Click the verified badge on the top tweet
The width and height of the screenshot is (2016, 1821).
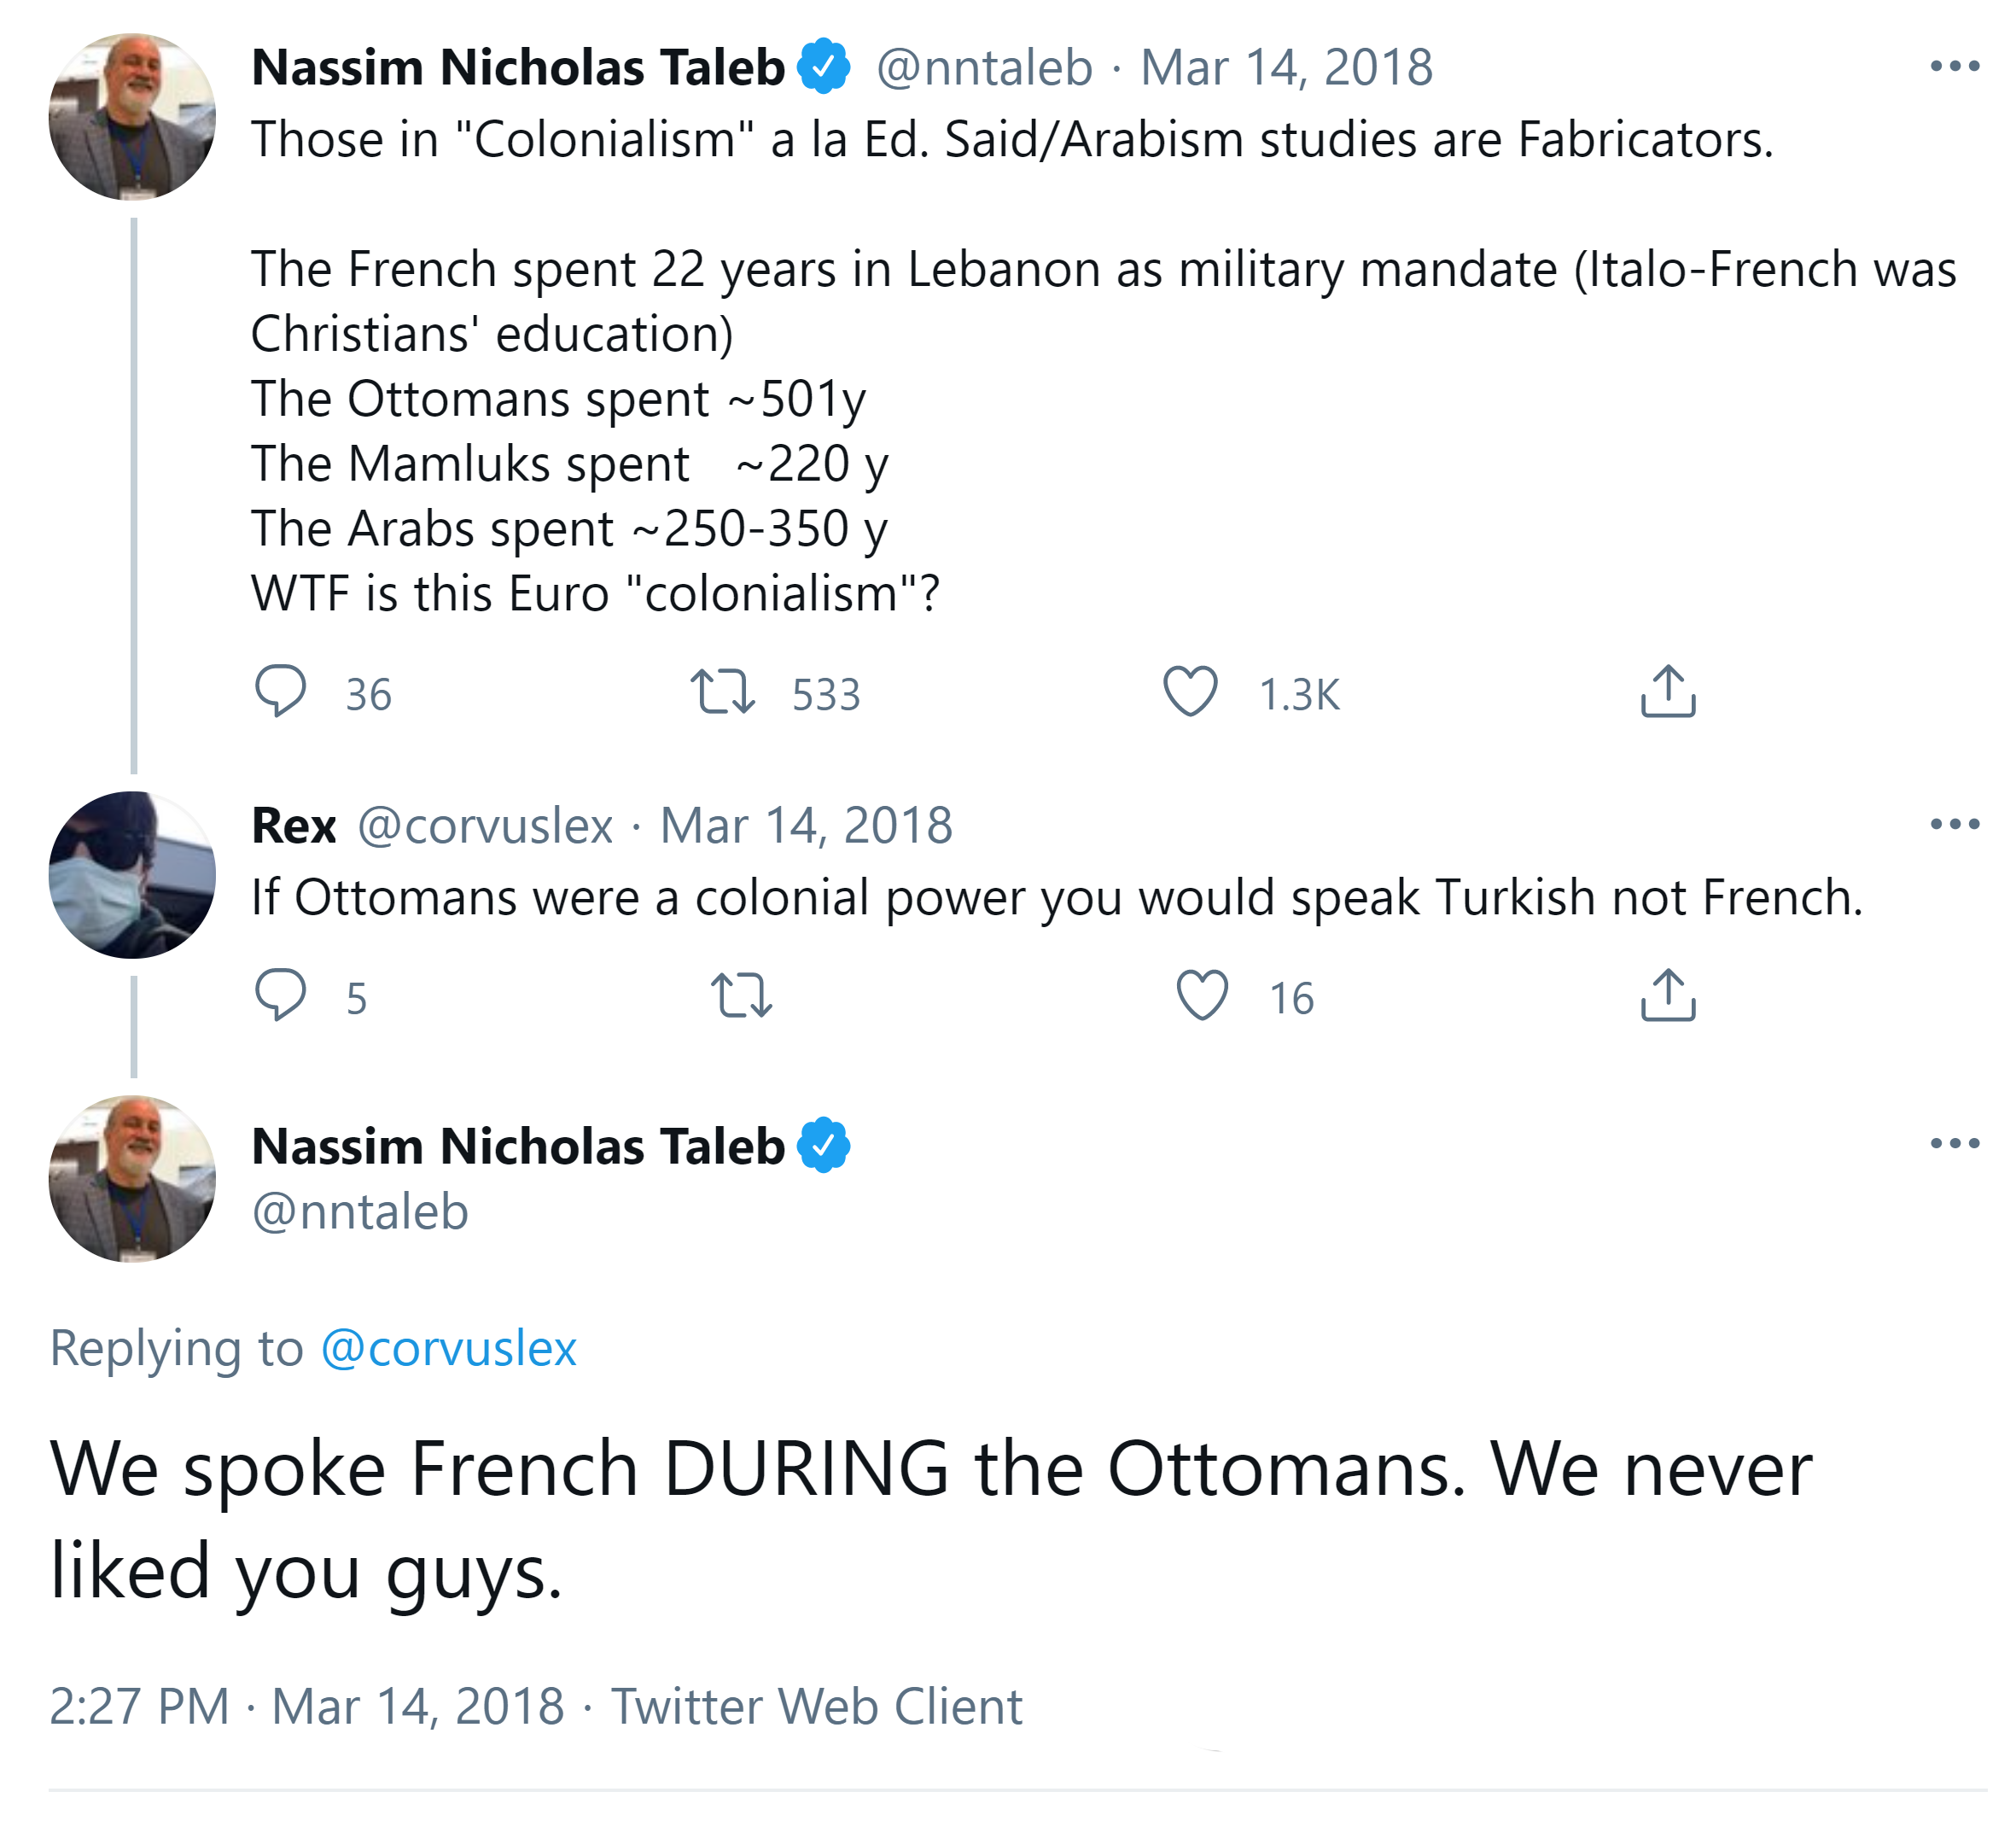(824, 67)
